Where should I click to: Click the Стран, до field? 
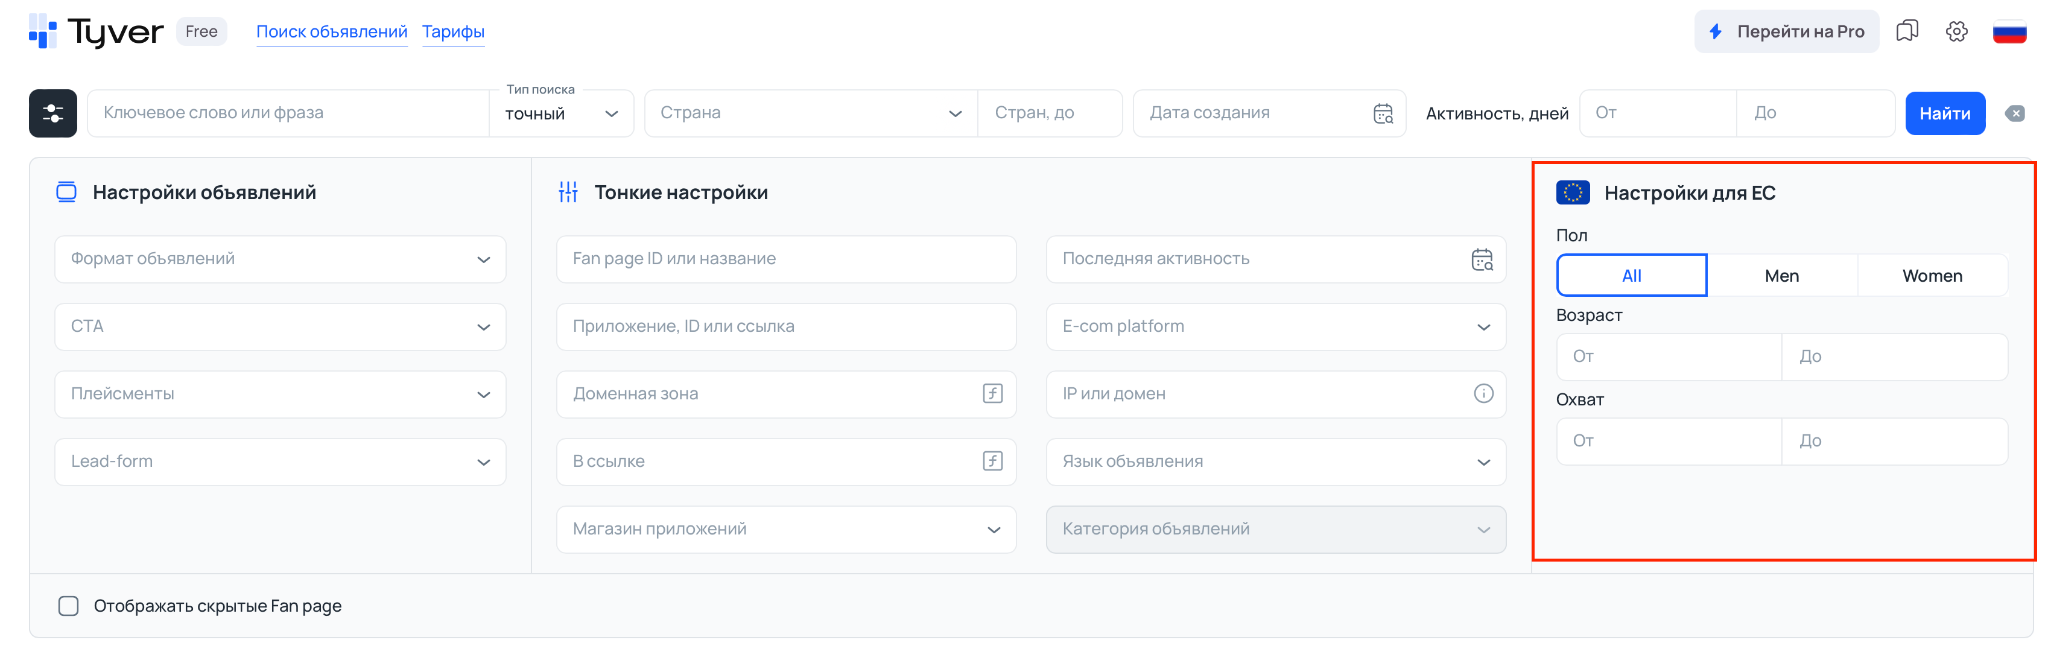(x=1050, y=113)
